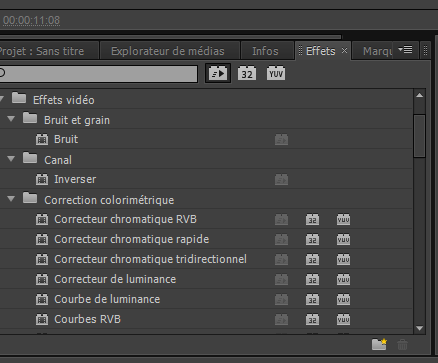Image resolution: width=438 pixels, height=363 pixels.
Task: Open the Infos tab
Action: tap(265, 51)
